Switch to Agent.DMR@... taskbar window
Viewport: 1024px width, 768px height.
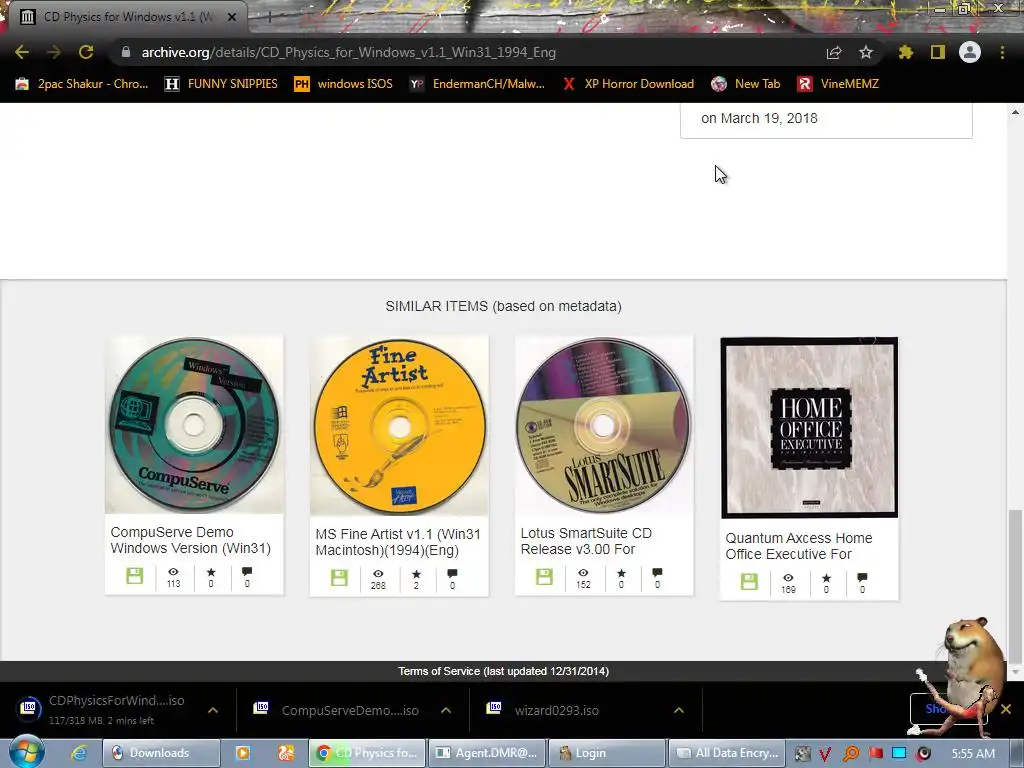487,753
